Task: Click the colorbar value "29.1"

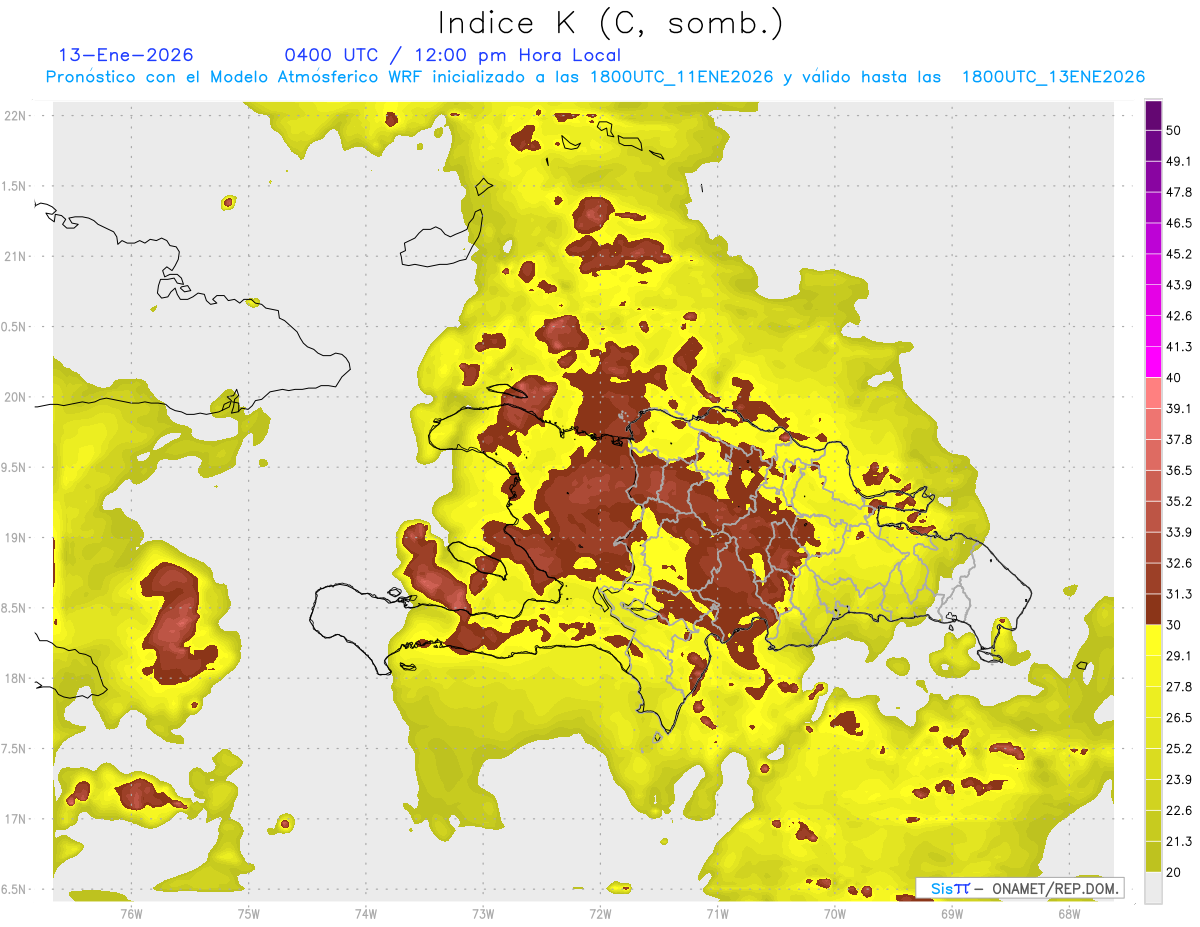Action: [x=1179, y=656]
